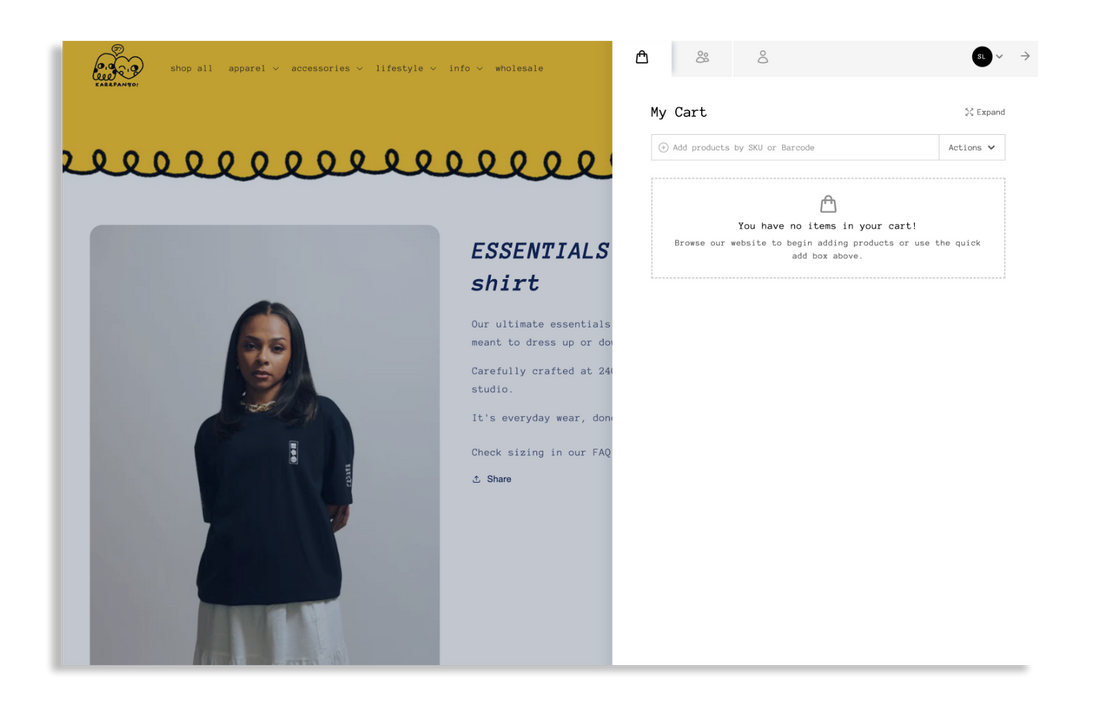Click the Share link under the description
Screen dimensions: 1100x723
492,479
